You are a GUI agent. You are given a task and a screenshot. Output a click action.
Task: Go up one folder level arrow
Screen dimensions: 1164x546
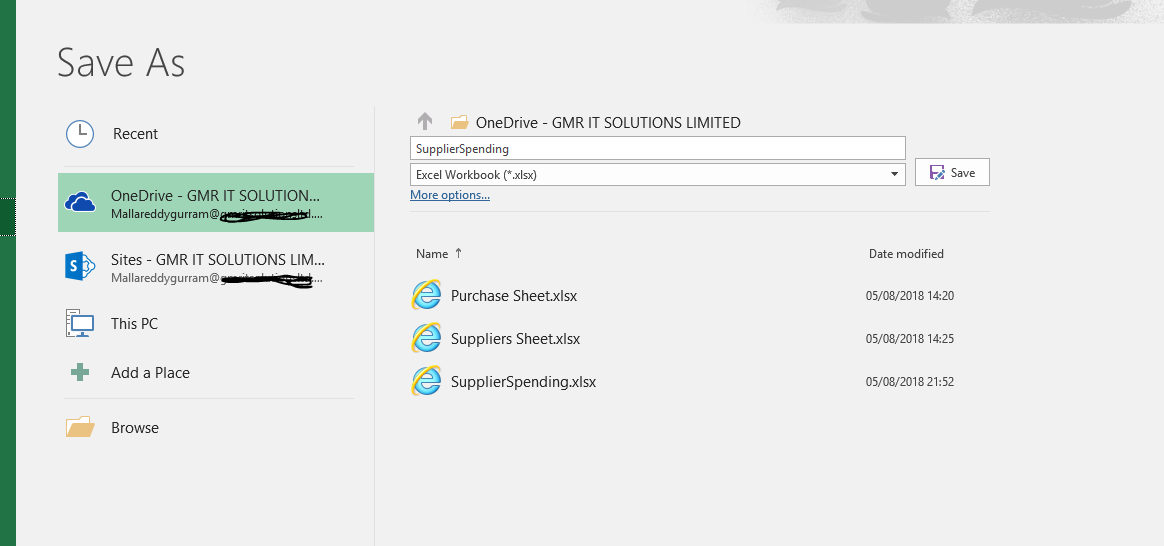point(425,122)
